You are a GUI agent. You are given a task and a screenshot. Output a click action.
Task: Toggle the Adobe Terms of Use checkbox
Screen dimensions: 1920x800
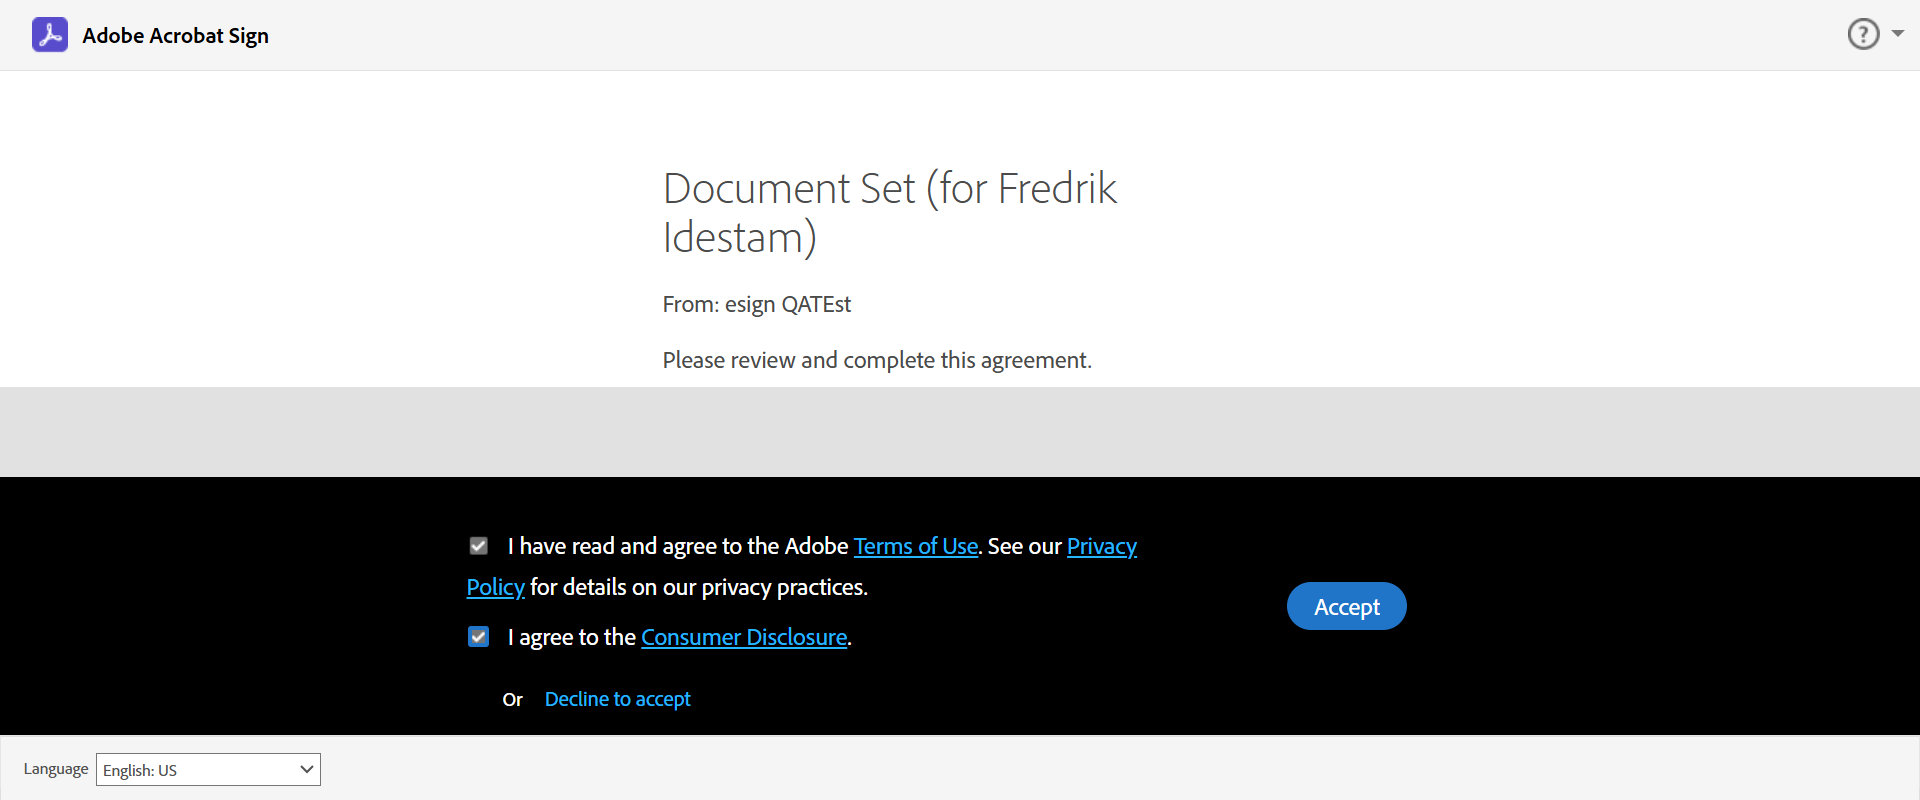(479, 546)
